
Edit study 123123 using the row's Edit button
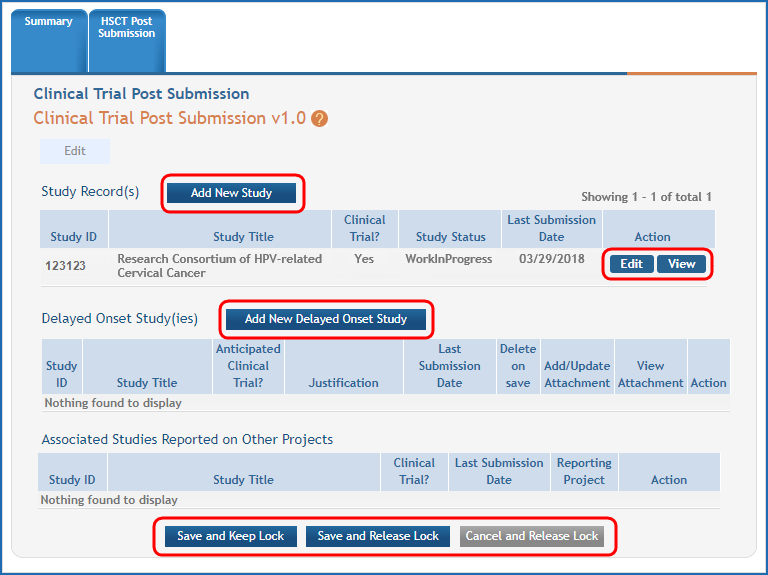pyautogui.click(x=631, y=264)
